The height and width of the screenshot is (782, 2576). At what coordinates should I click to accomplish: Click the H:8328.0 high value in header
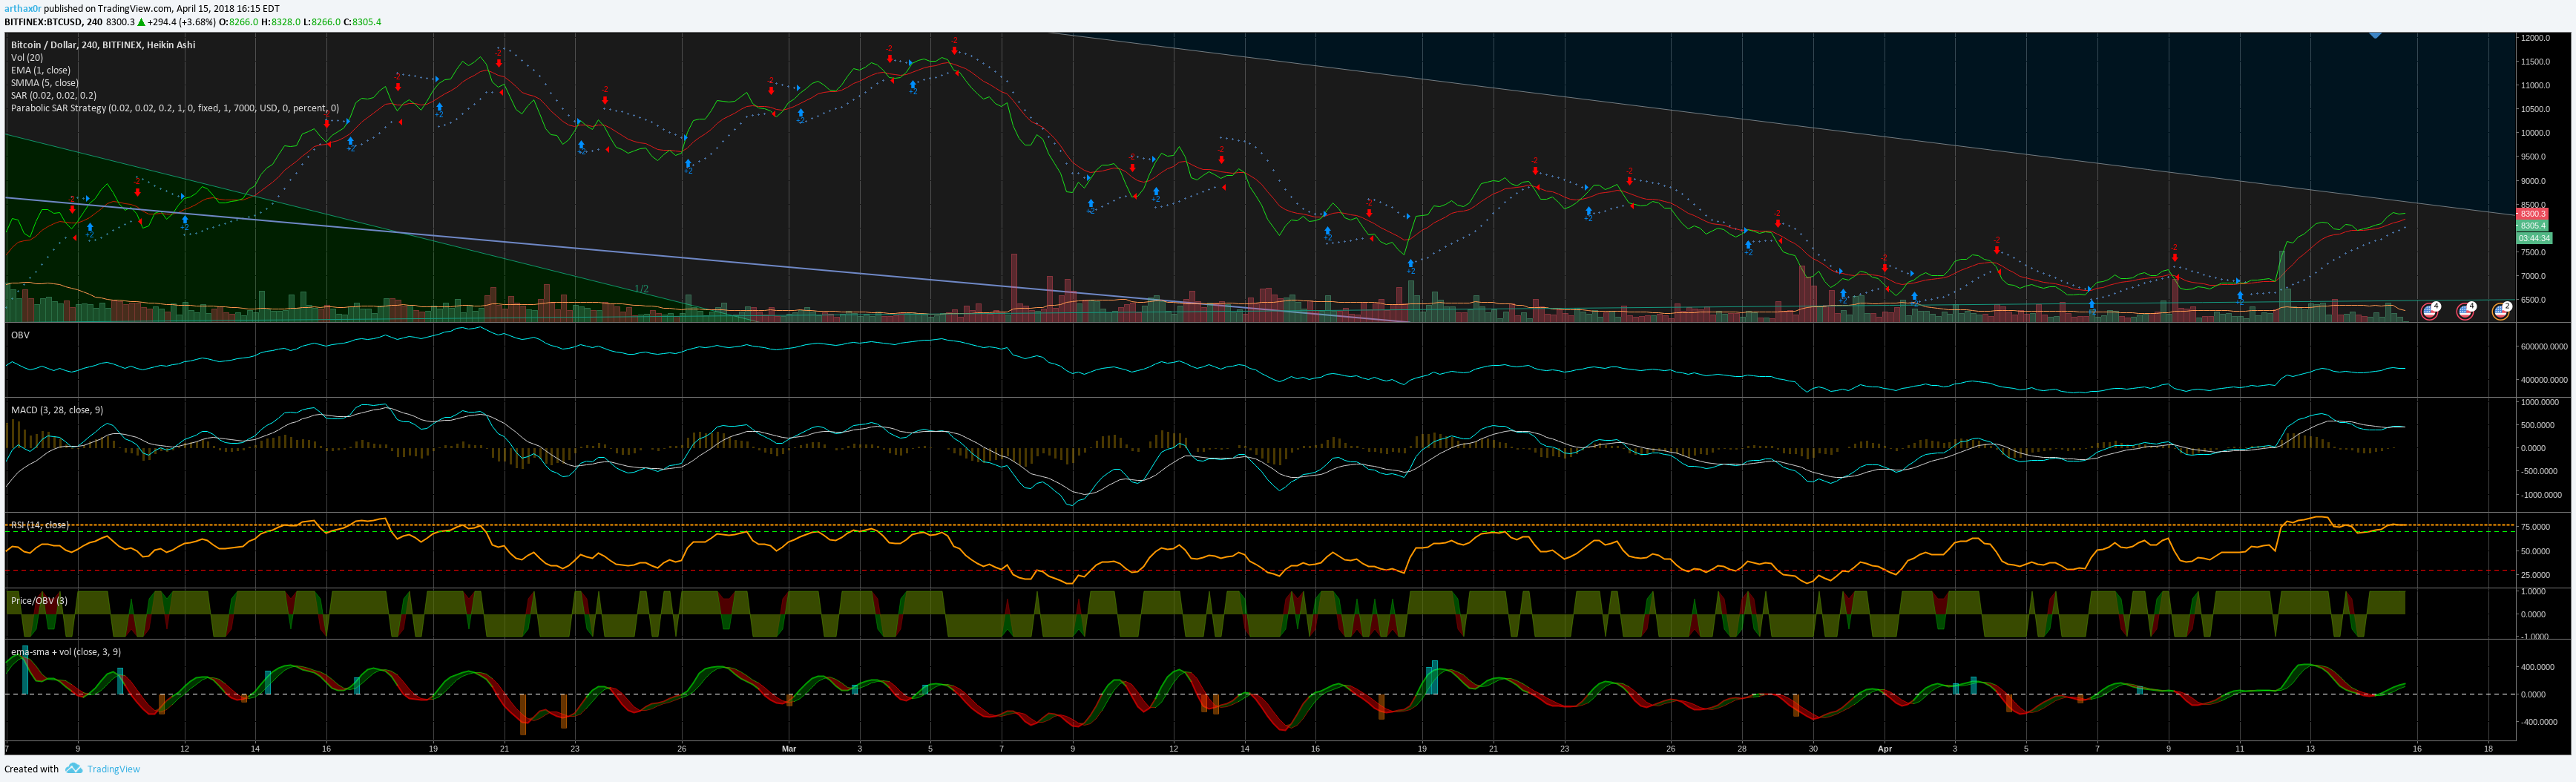click(x=280, y=22)
